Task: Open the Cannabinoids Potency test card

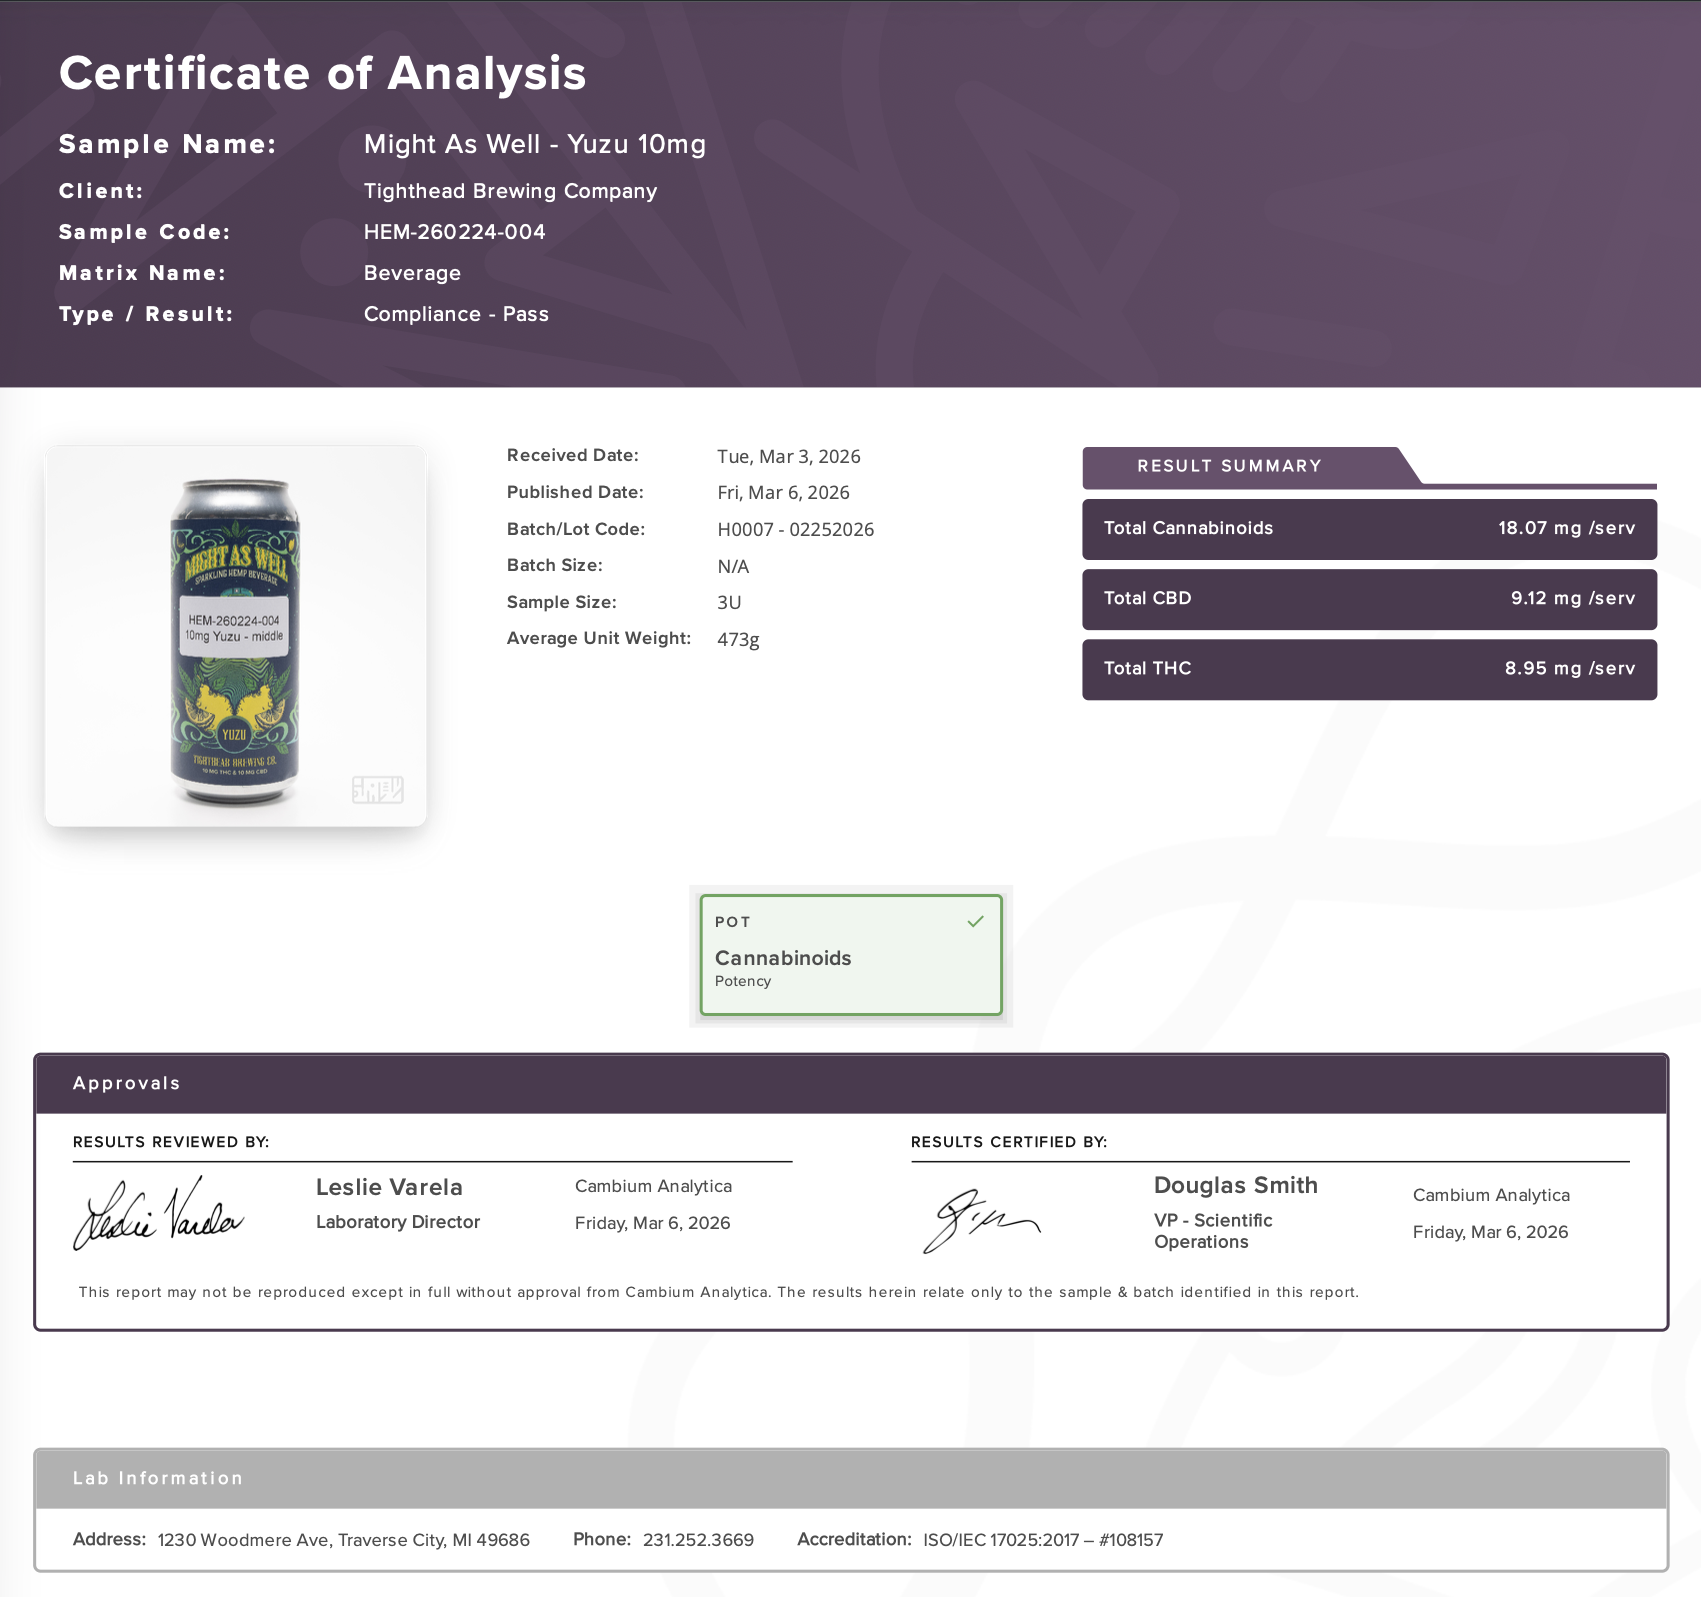Action: click(851, 955)
